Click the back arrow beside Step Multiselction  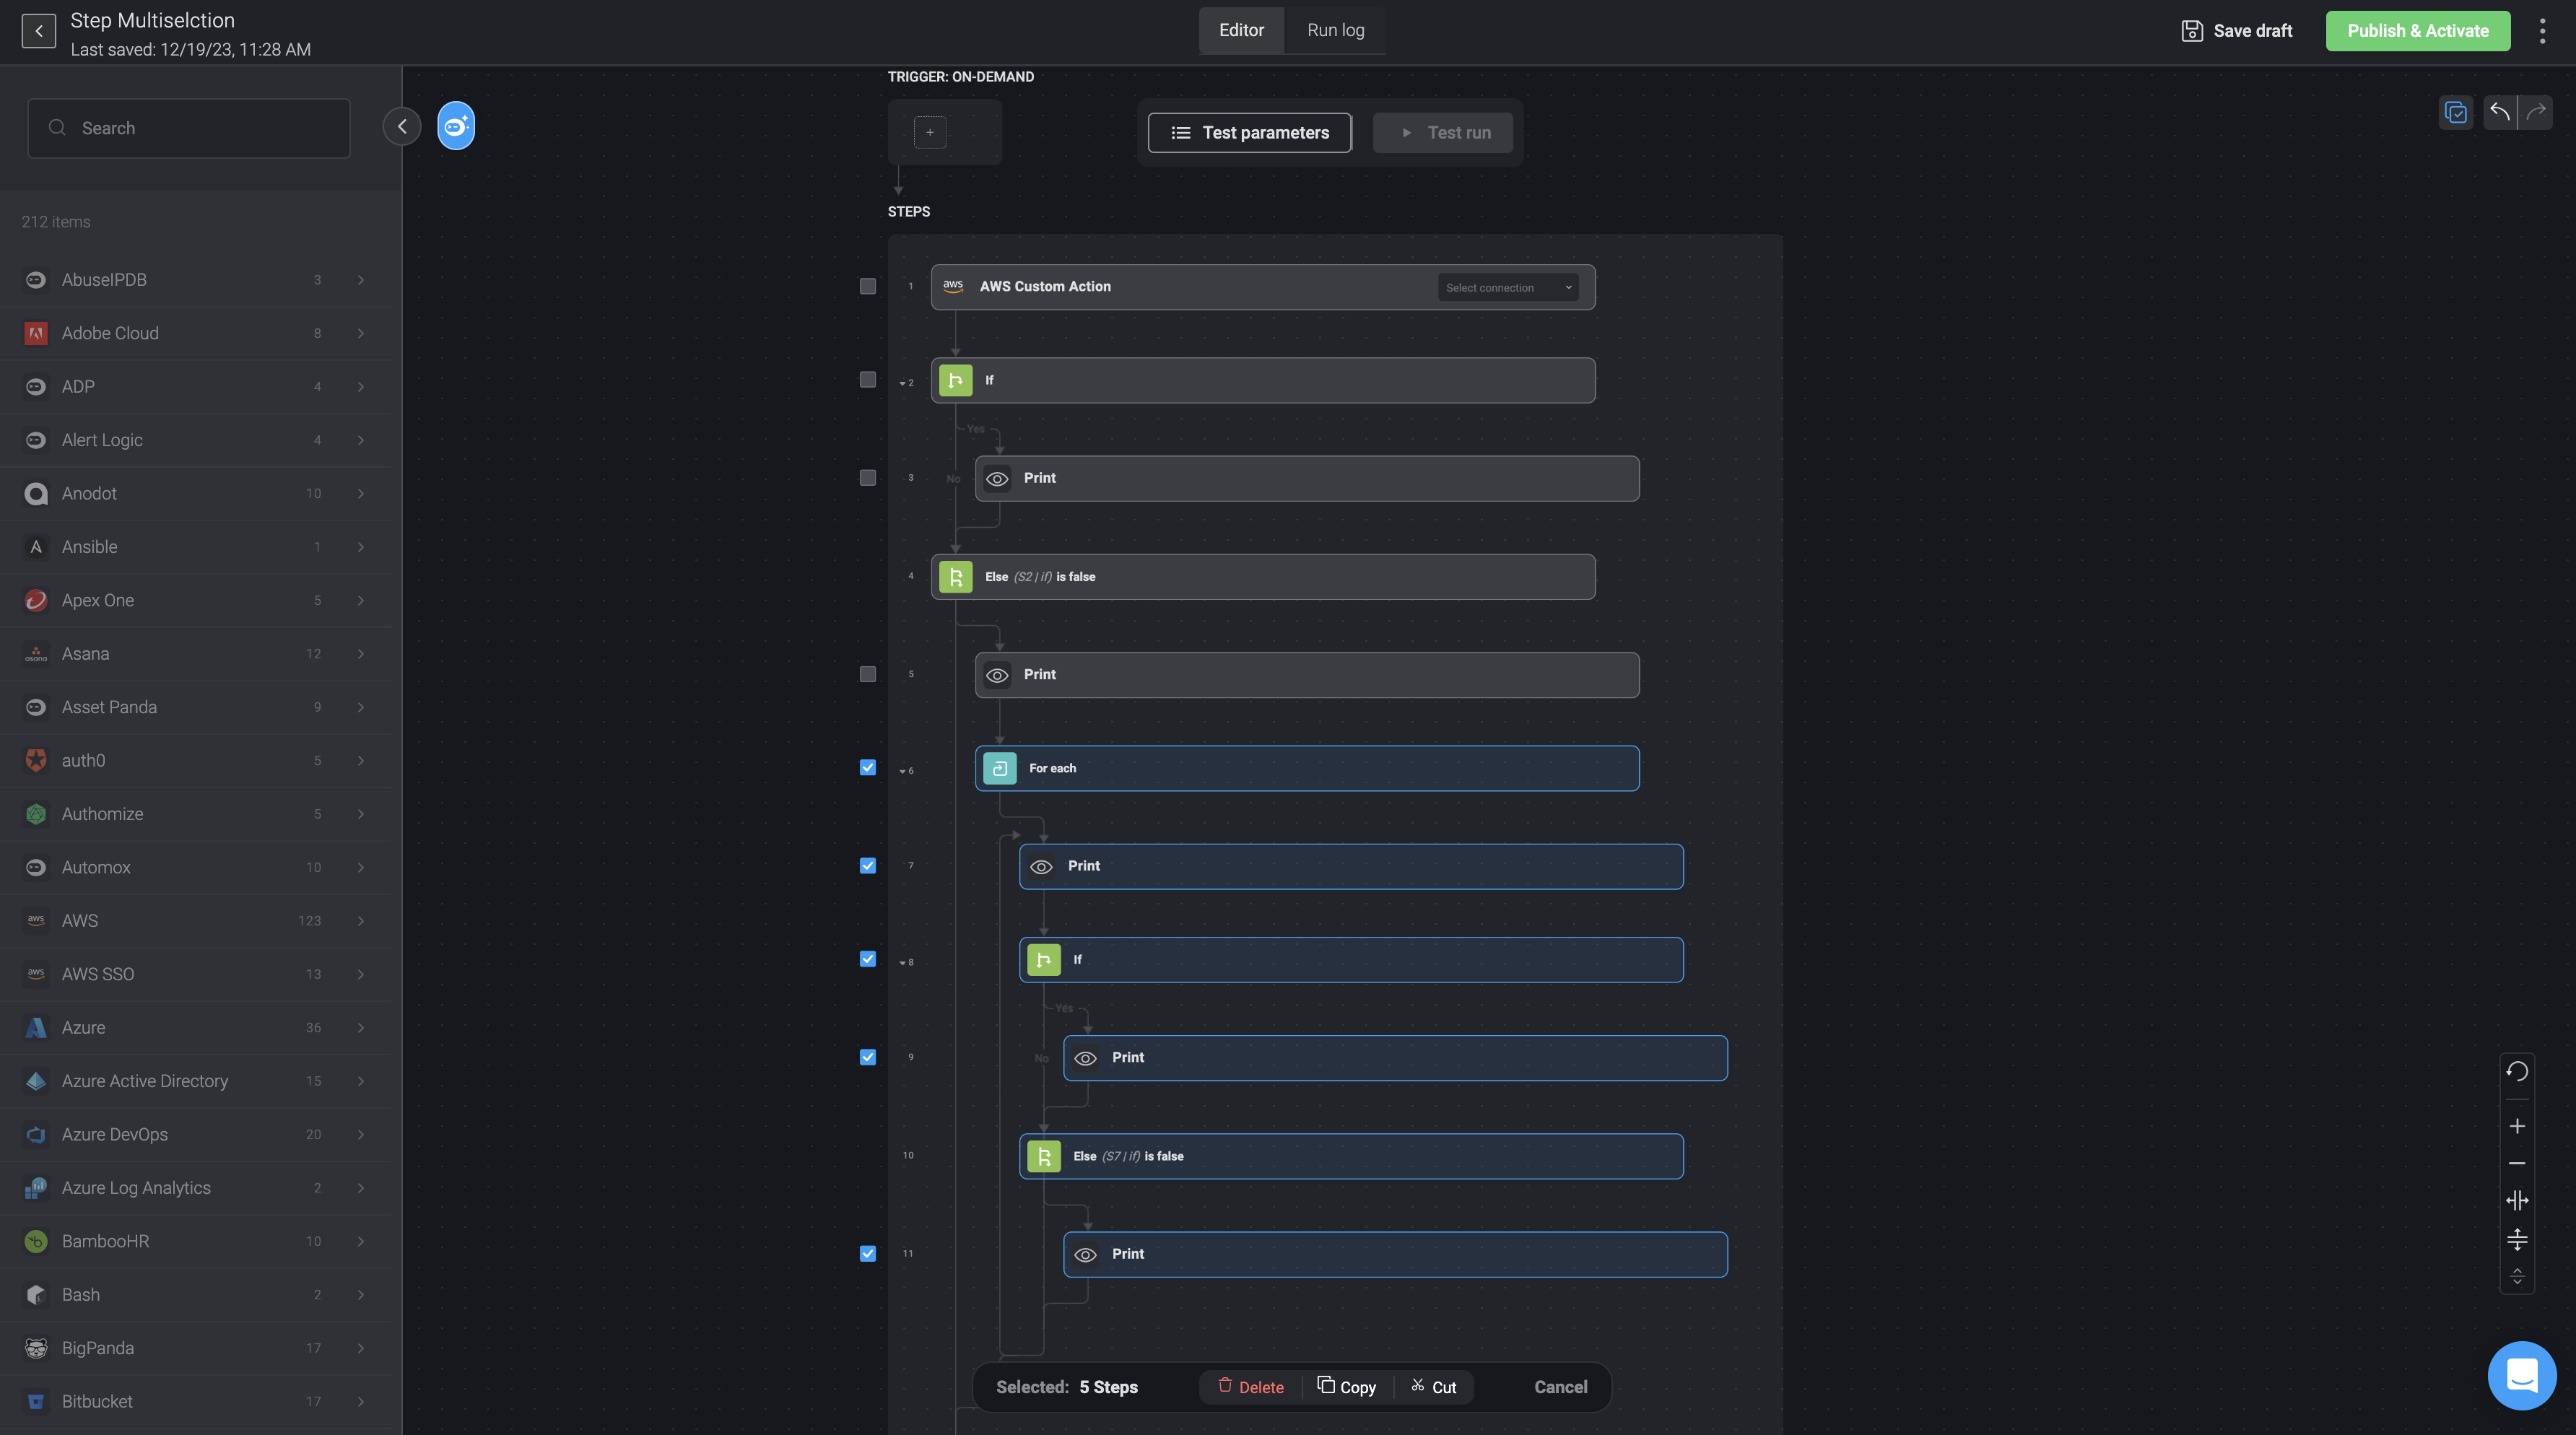pyautogui.click(x=39, y=31)
